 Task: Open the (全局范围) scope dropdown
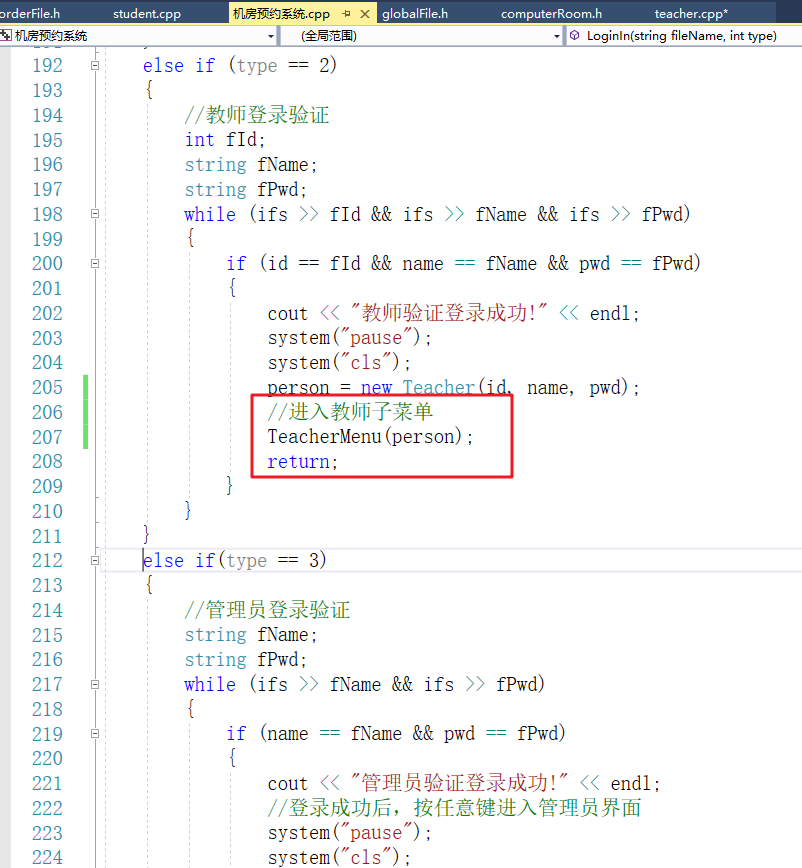point(557,36)
